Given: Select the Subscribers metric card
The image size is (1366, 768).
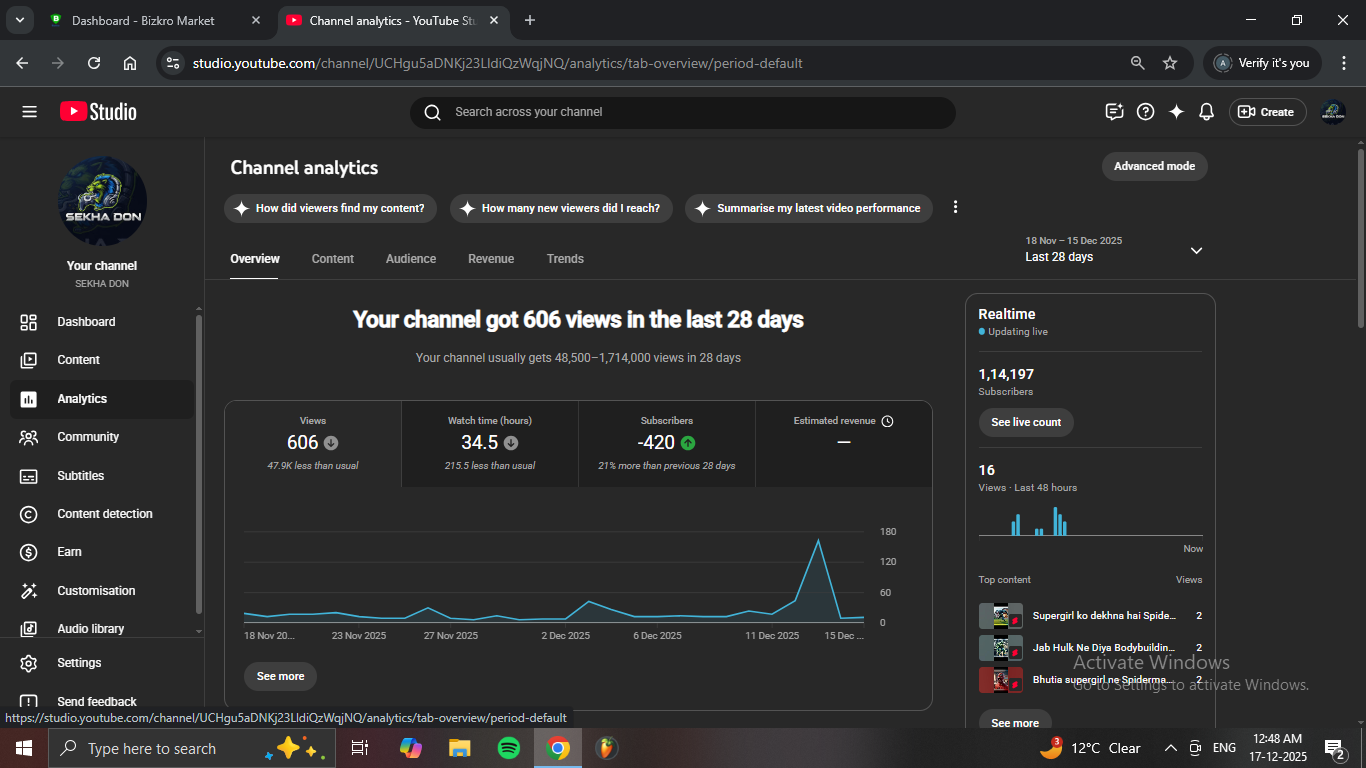Looking at the screenshot, I should [x=666, y=443].
